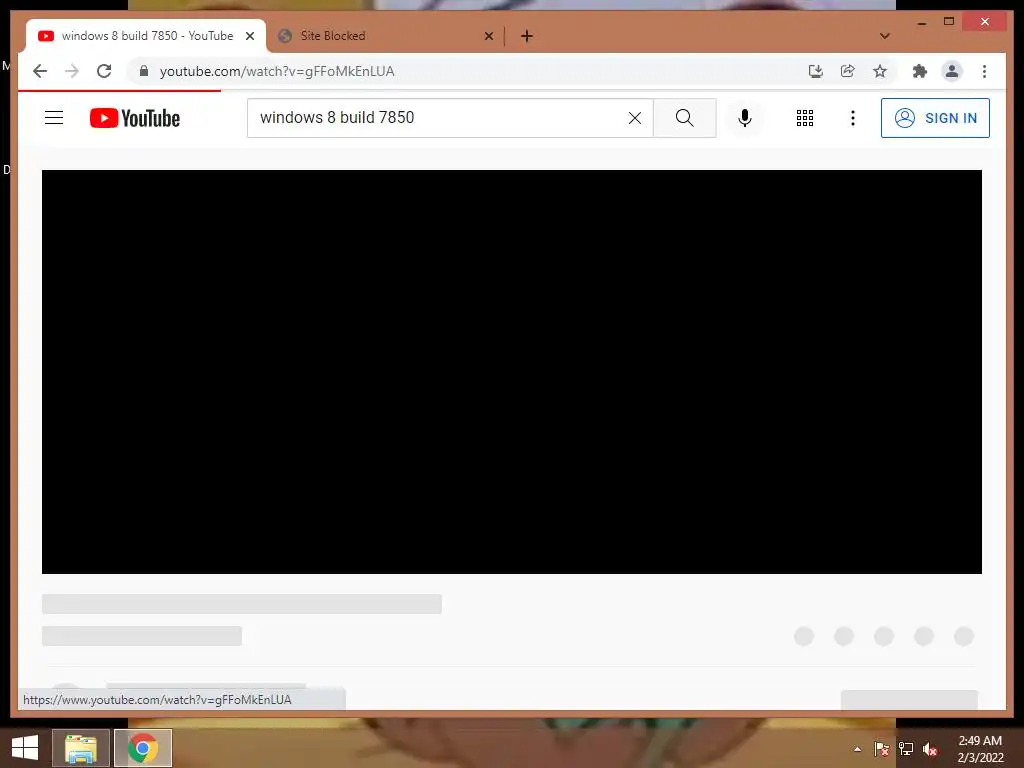Open the Chrome three-dot menu
Screen dimensions: 1024x768
click(984, 71)
